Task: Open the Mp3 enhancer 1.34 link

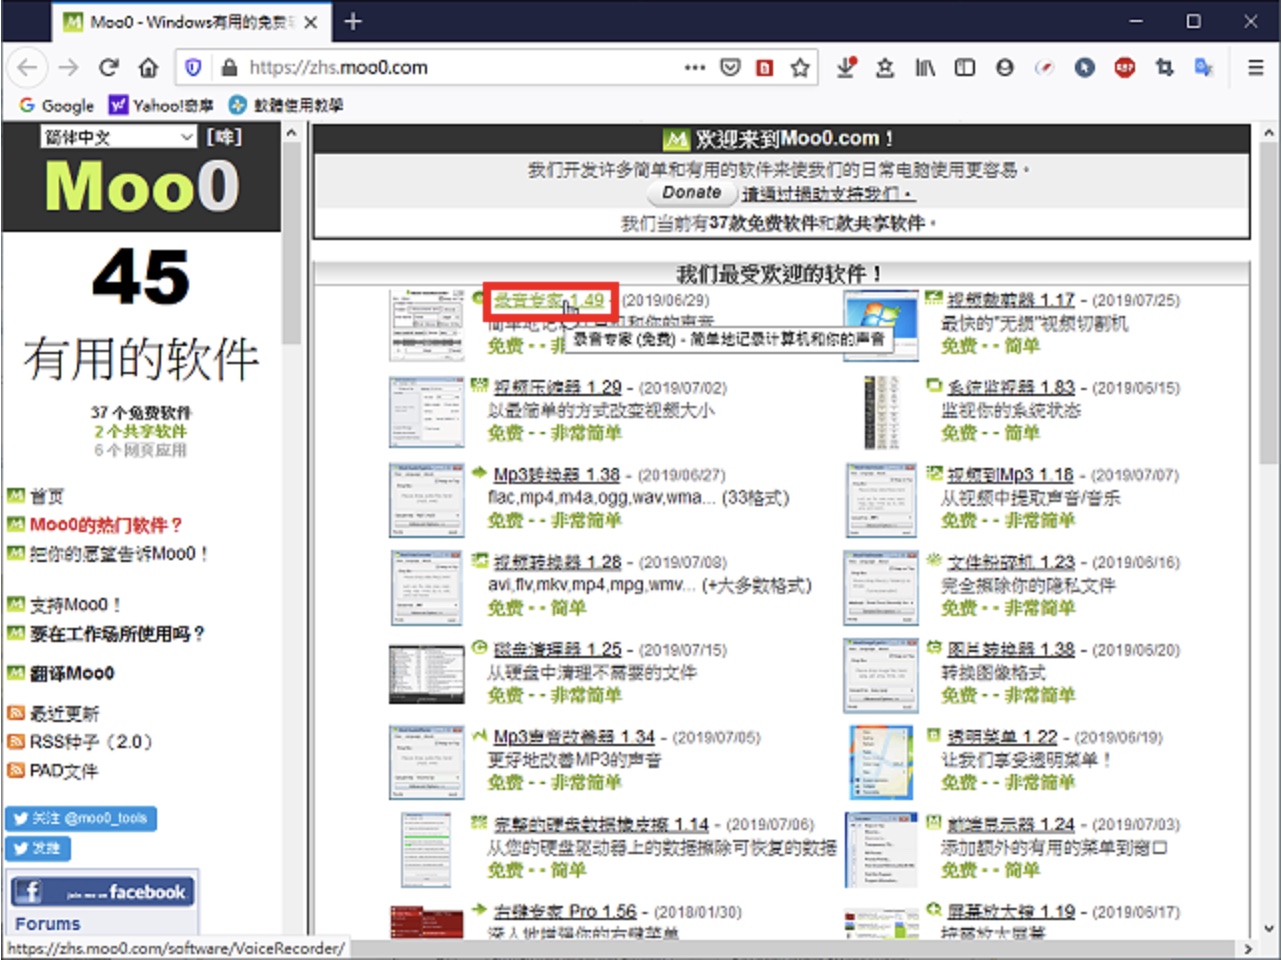Action: tap(574, 737)
